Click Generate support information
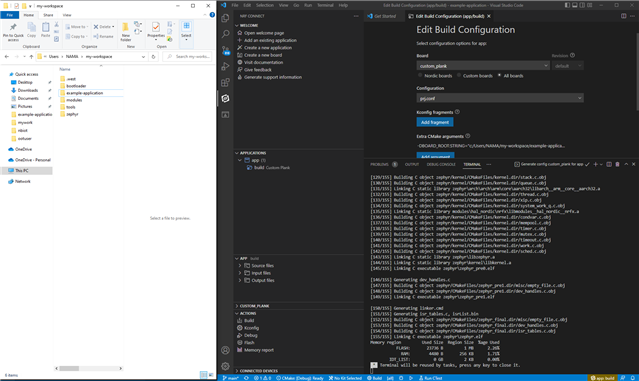Screen dimensions: 639x381 pos(273,77)
